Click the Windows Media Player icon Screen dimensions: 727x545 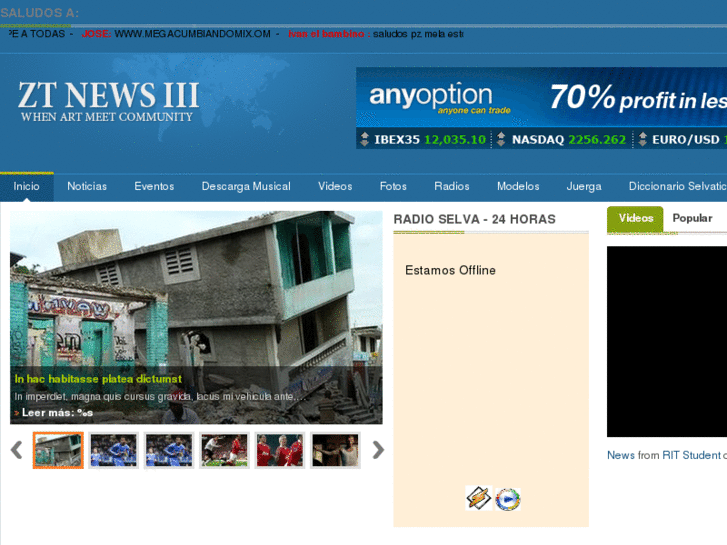coord(508,499)
